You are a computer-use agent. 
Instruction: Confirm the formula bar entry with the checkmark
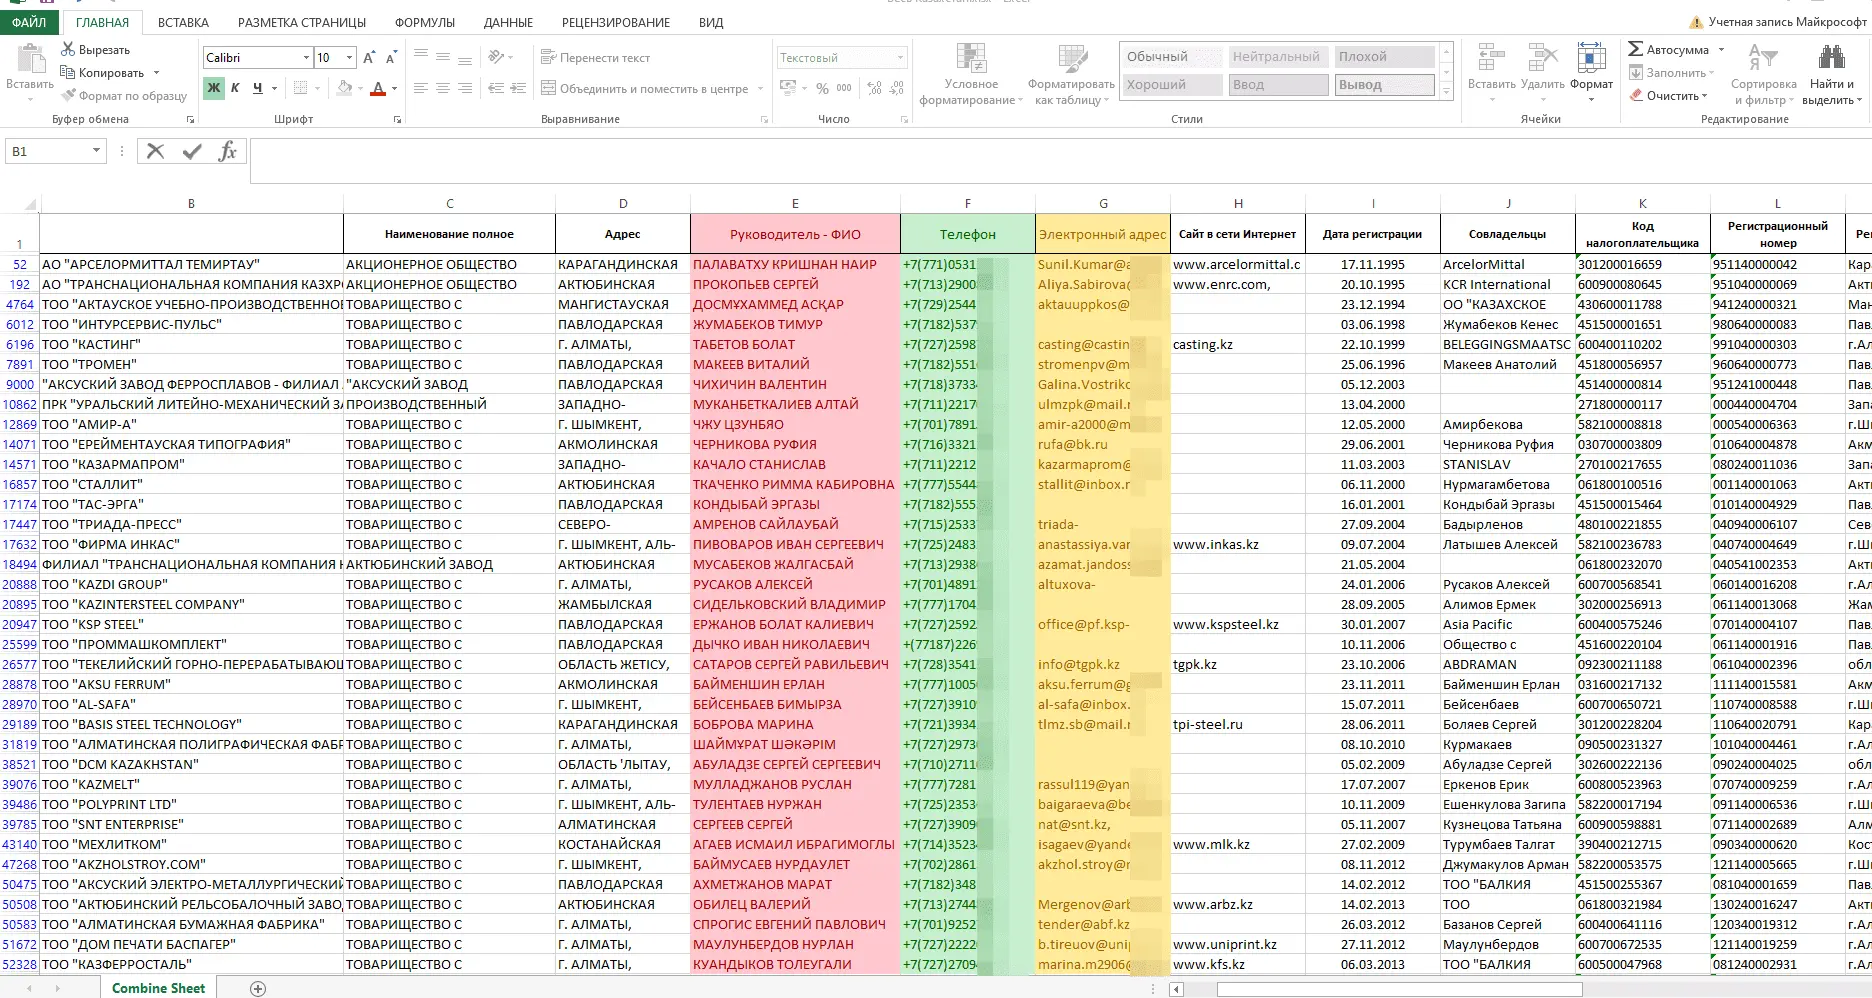pyautogui.click(x=192, y=151)
